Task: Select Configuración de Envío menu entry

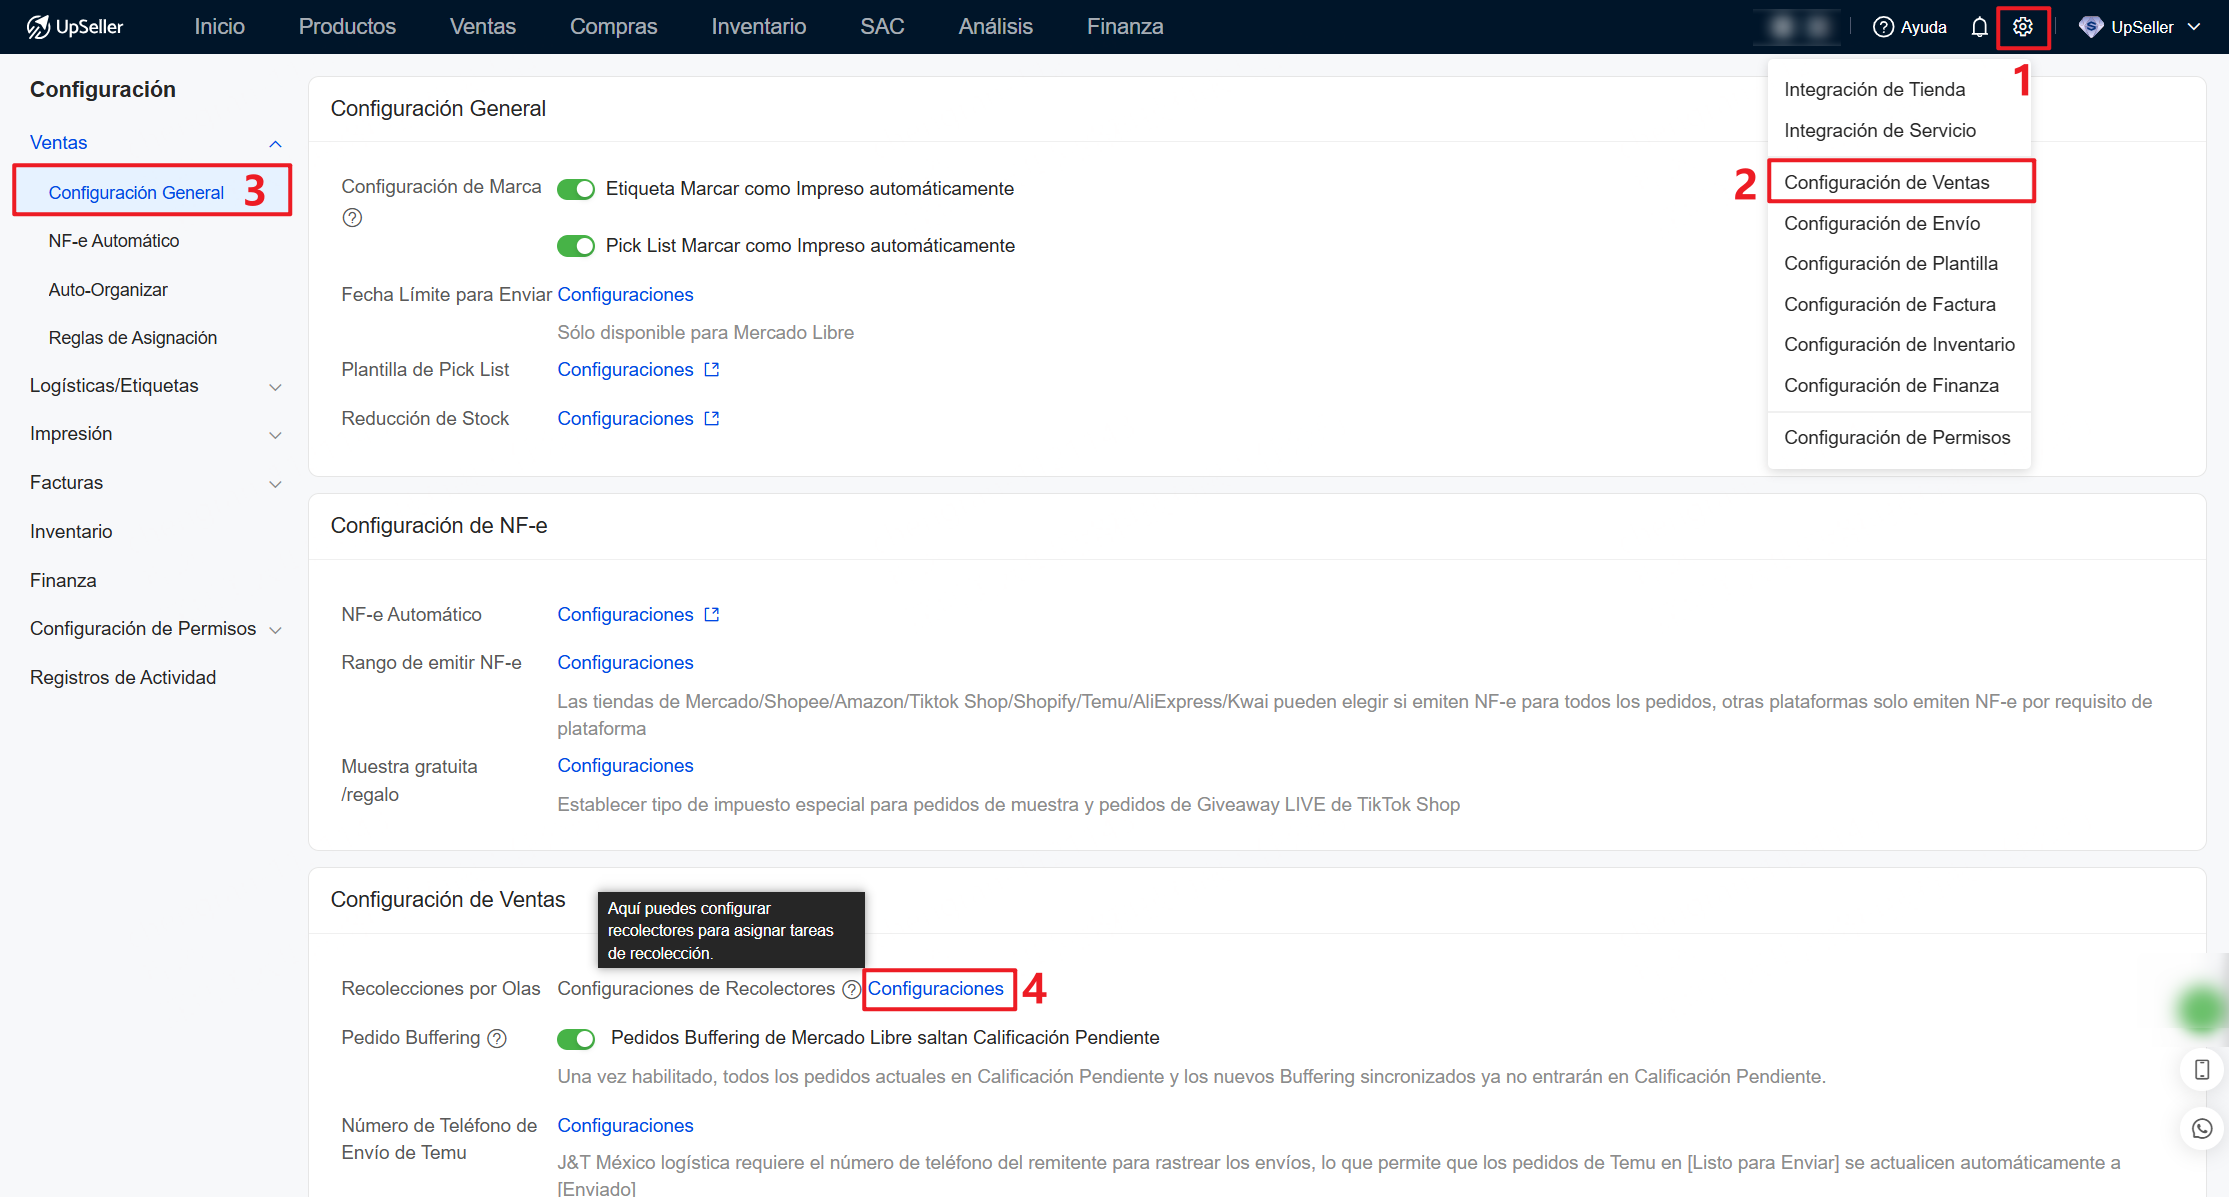Action: coord(1881,223)
